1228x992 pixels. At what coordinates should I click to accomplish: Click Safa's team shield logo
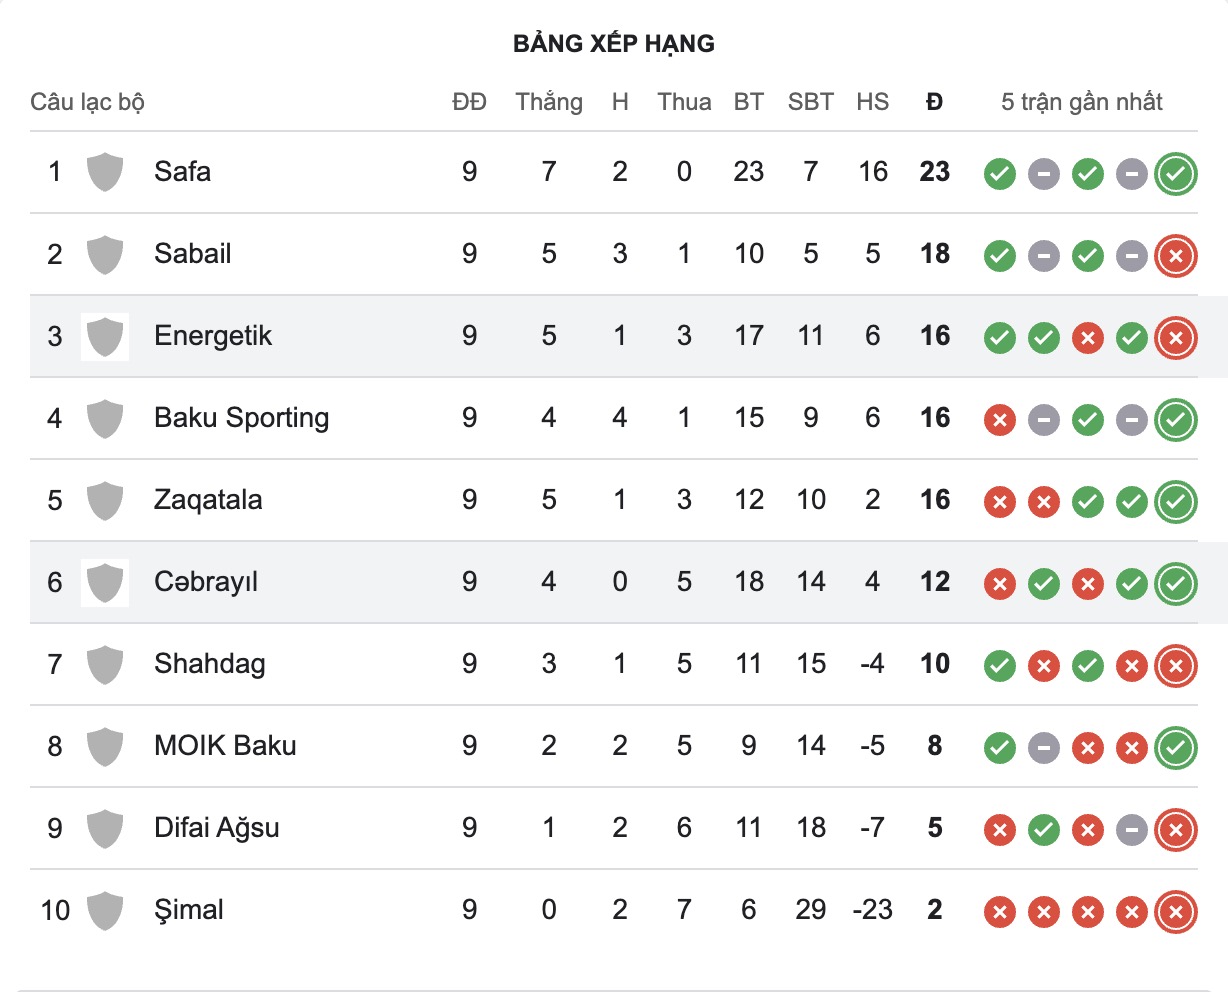tap(105, 172)
